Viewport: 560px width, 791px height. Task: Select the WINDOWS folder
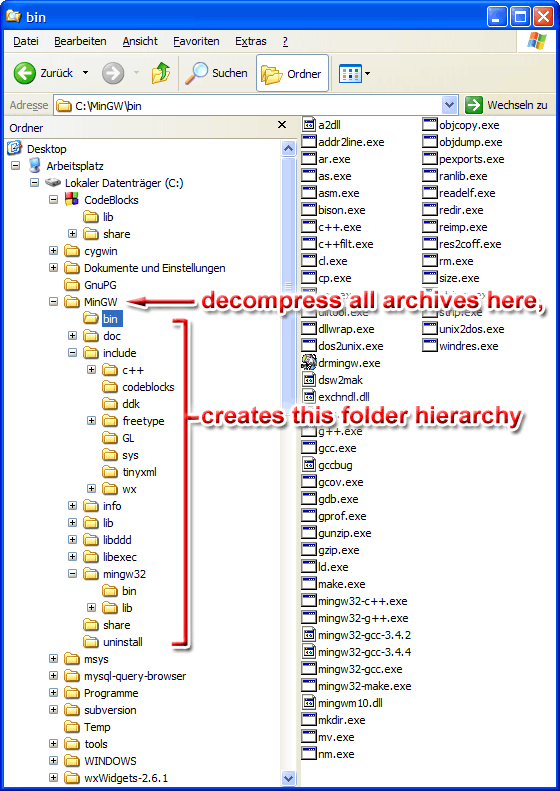pyautogui.click(x=101, y=761)
